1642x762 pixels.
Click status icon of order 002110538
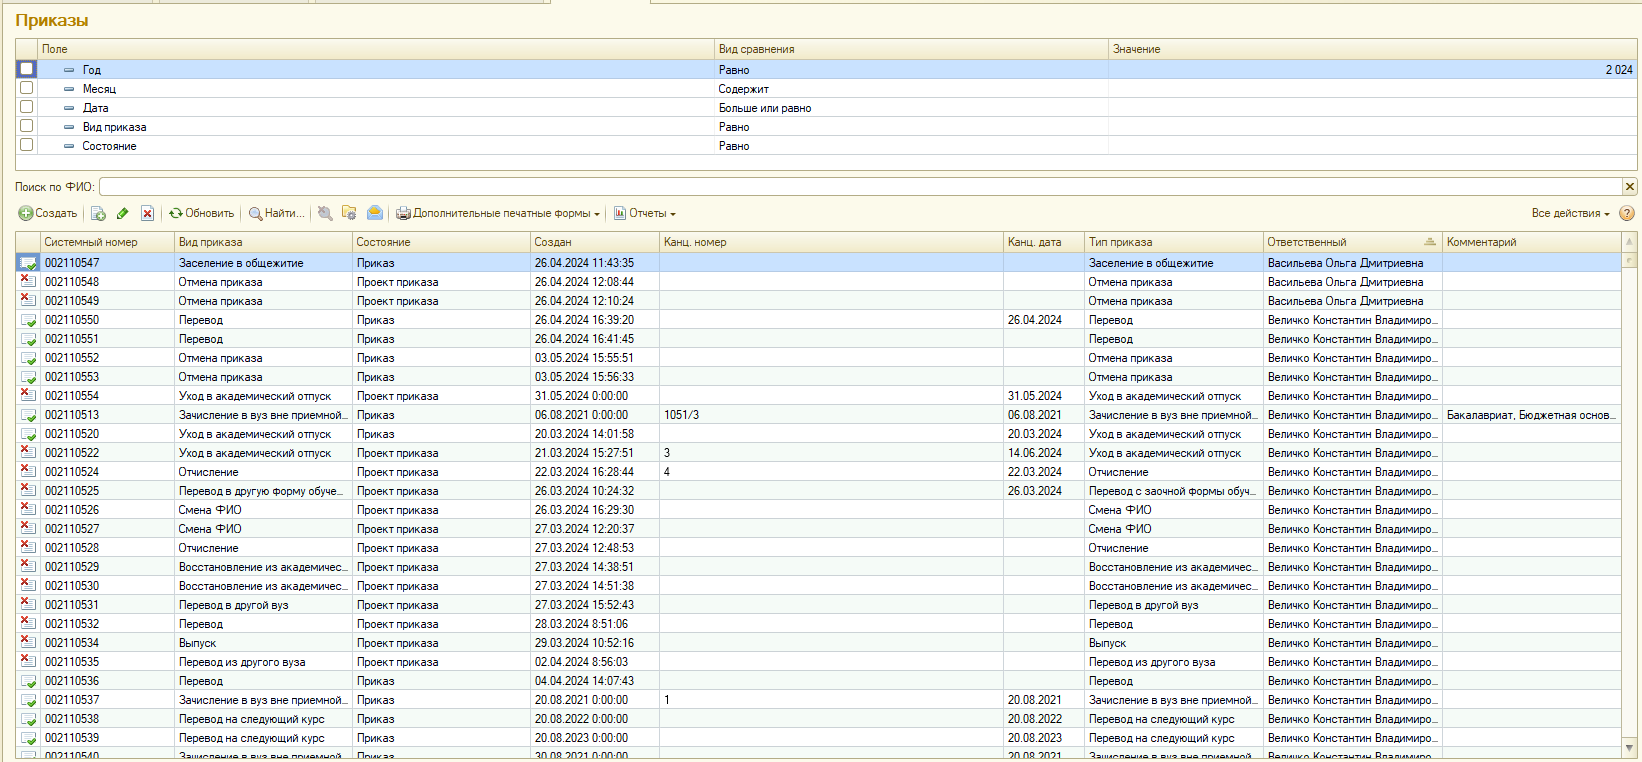pos(28,719)
